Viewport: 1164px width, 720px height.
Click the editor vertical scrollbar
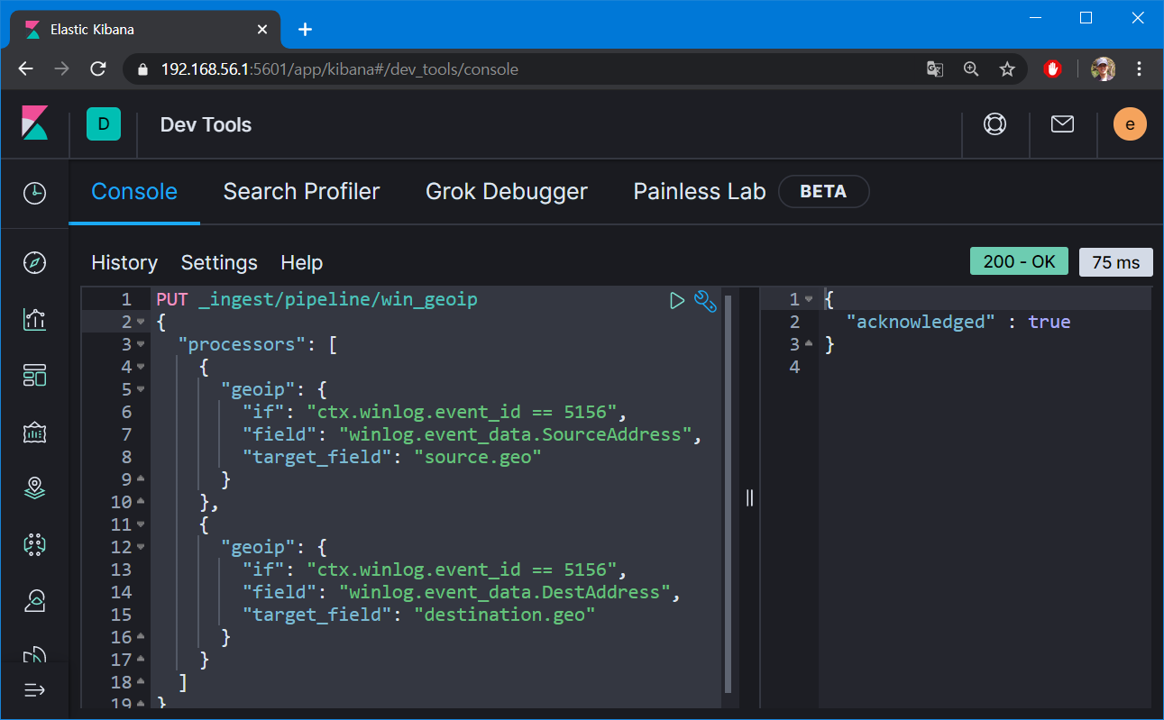tap(728, 494)
